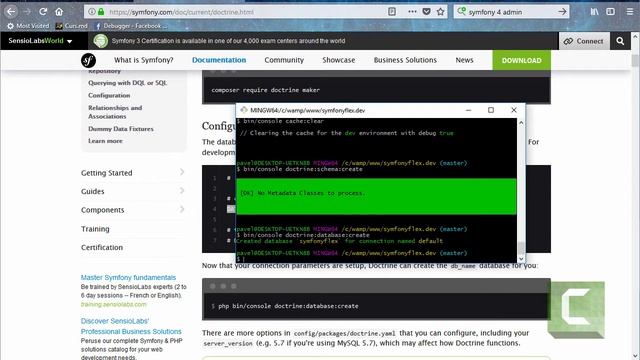This screenshot has height=360, width=640.
Task: Open the Firefox hamburger menu
Action: pos(630,12)
